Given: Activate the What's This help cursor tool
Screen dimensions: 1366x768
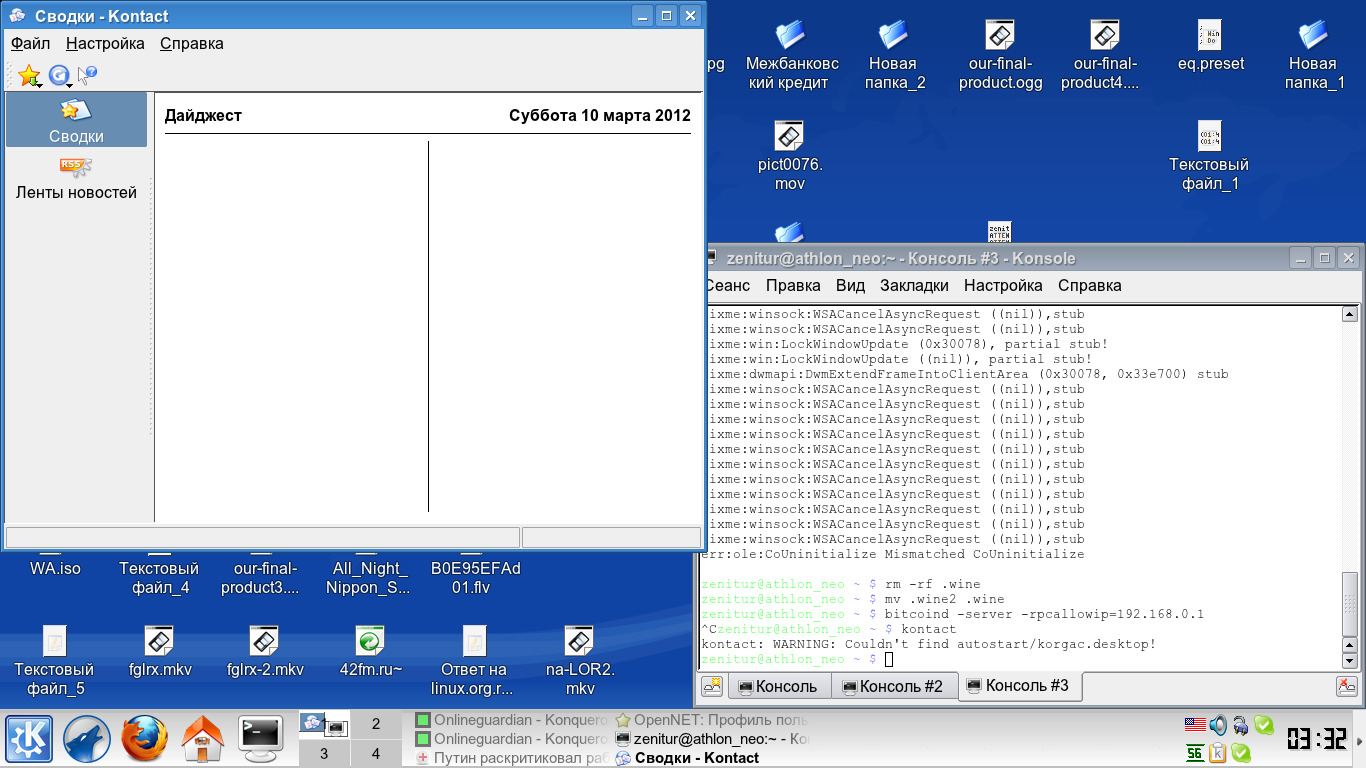Looking at the screenshot, I should point(87,74).
